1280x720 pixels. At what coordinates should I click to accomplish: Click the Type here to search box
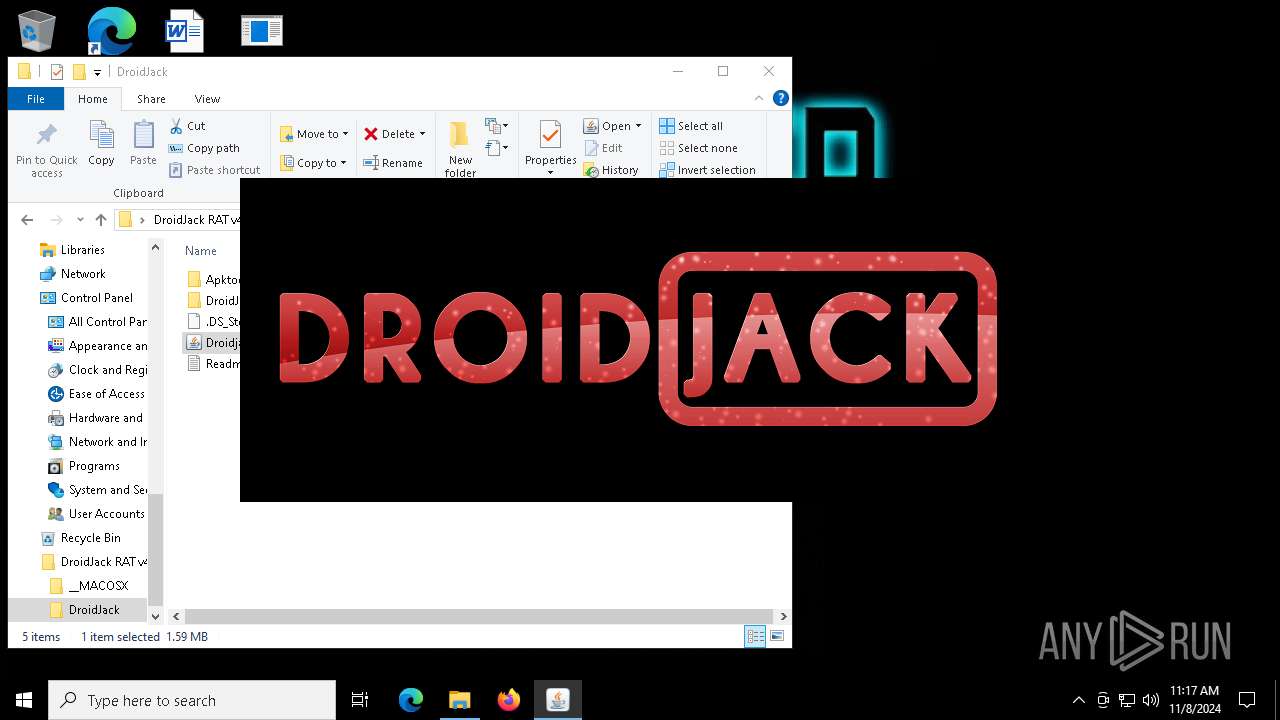point(192,700)
